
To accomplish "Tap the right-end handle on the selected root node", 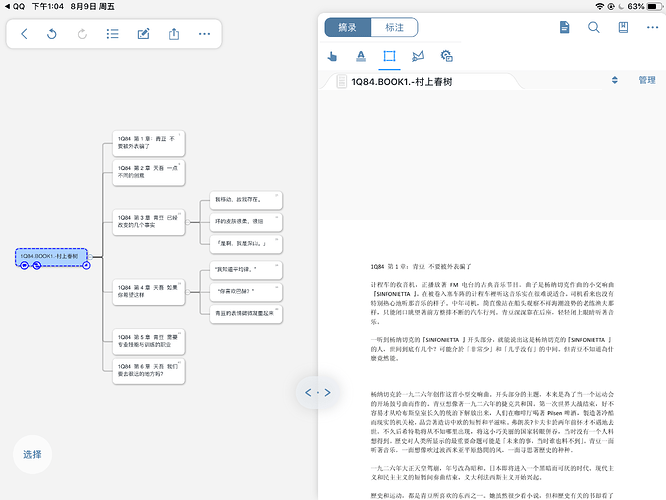I will point(86,266).
